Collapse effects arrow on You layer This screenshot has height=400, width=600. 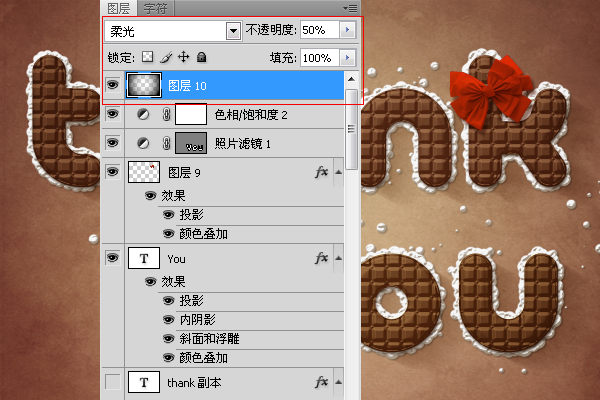[x=339, y=258]
